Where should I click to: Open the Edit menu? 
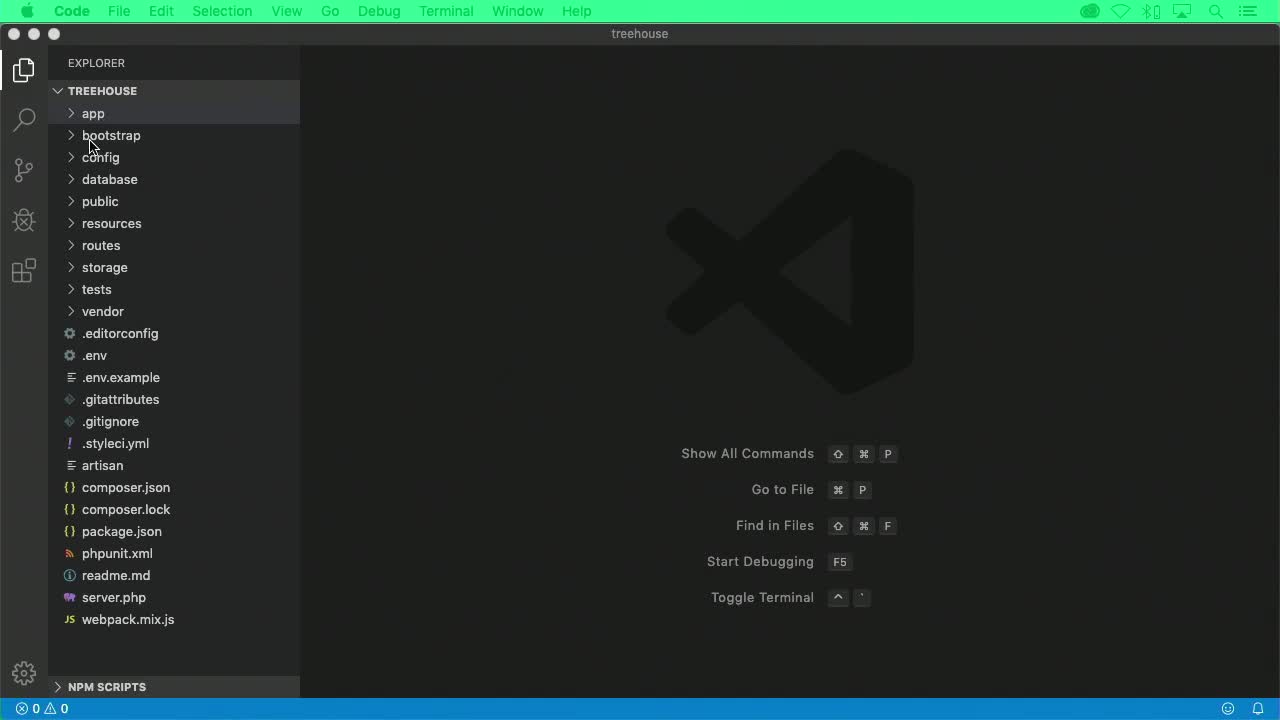tap(161, 11)
